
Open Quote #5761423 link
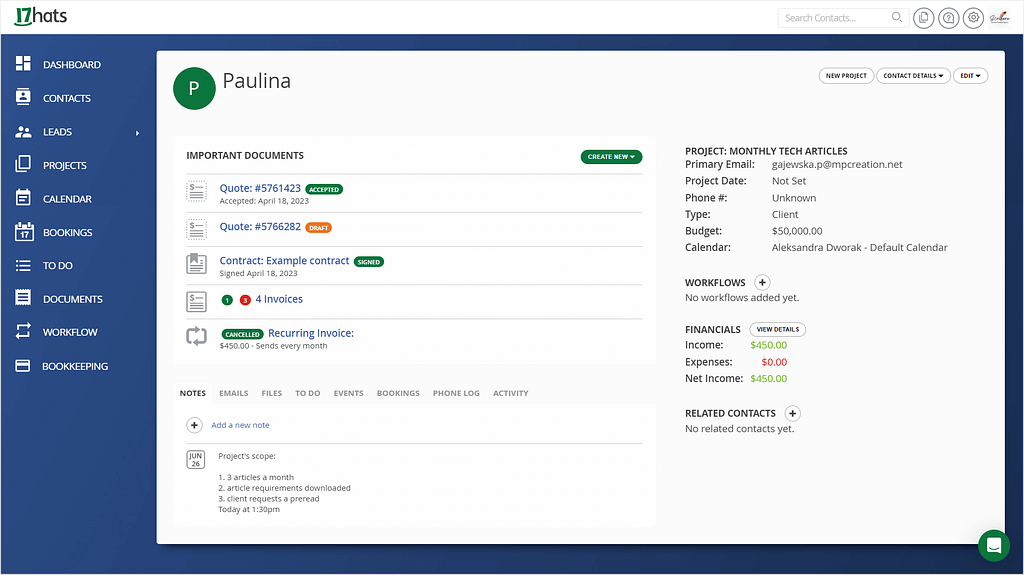pyautogui.click(x=260, y=188)
